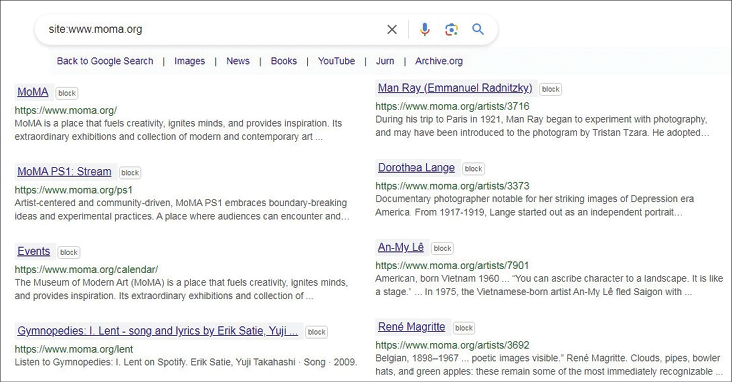This screenshot has width=732, height=382.
Task: Open the Books search link
Action: pyautogui.click(x=284, y=61)
